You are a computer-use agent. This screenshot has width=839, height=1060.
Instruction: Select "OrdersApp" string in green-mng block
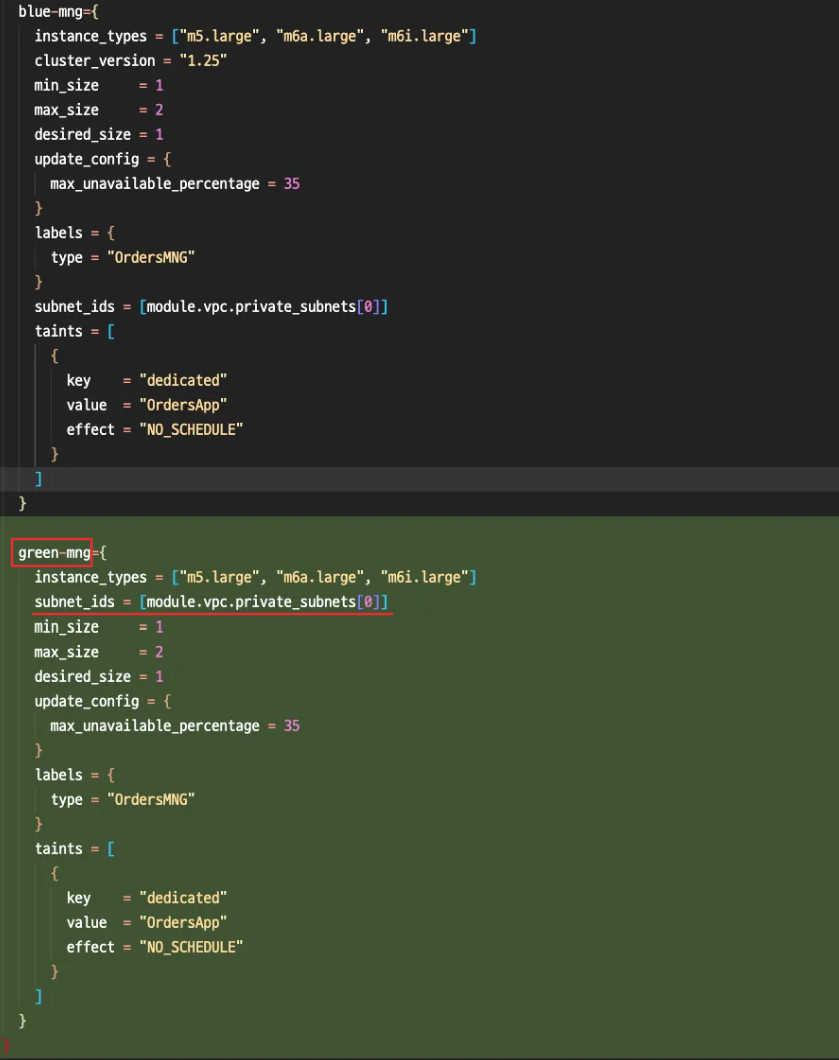183,923
